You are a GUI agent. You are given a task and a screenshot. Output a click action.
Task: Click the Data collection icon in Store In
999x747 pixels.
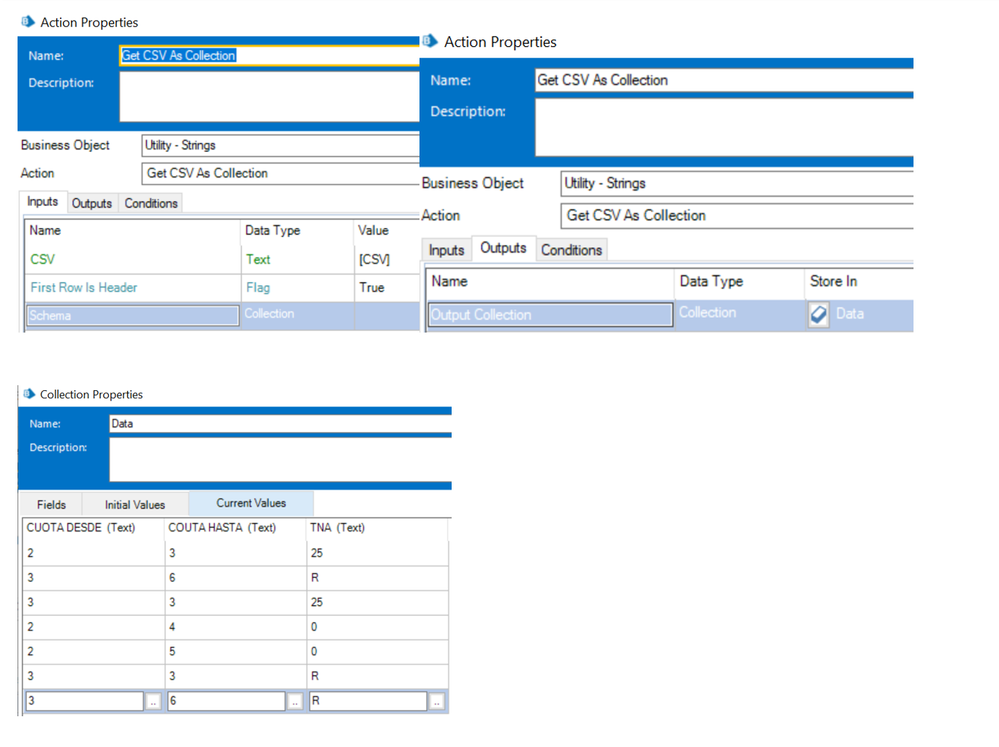pos(819,314)
